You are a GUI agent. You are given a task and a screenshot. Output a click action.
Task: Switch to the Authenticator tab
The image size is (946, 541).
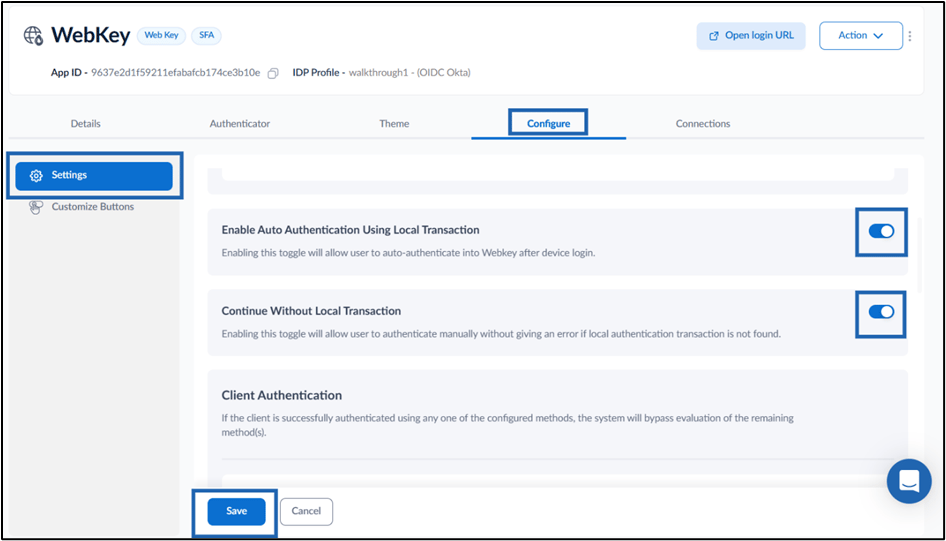[x=240, y=124]
